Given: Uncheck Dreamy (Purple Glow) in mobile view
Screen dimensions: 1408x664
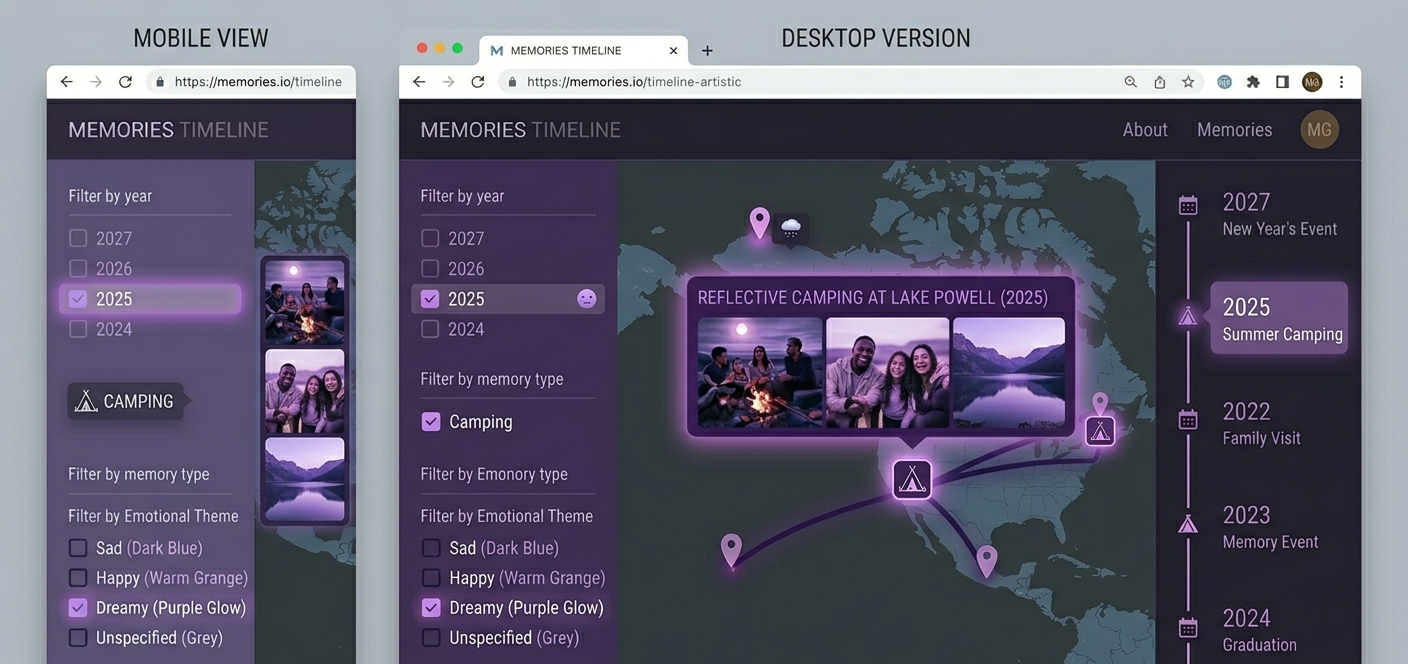Looking at the screenshot, I should point(78,607).
